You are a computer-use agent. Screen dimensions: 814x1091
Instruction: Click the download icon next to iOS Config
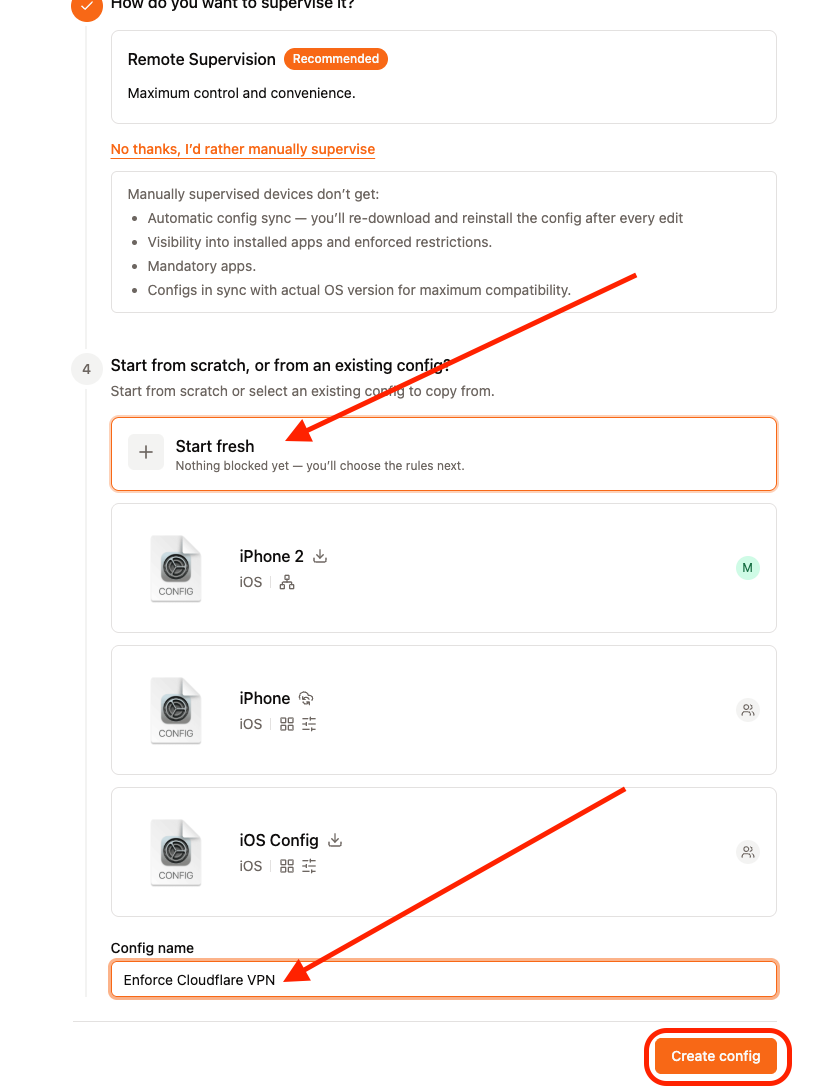pos(335,840)
